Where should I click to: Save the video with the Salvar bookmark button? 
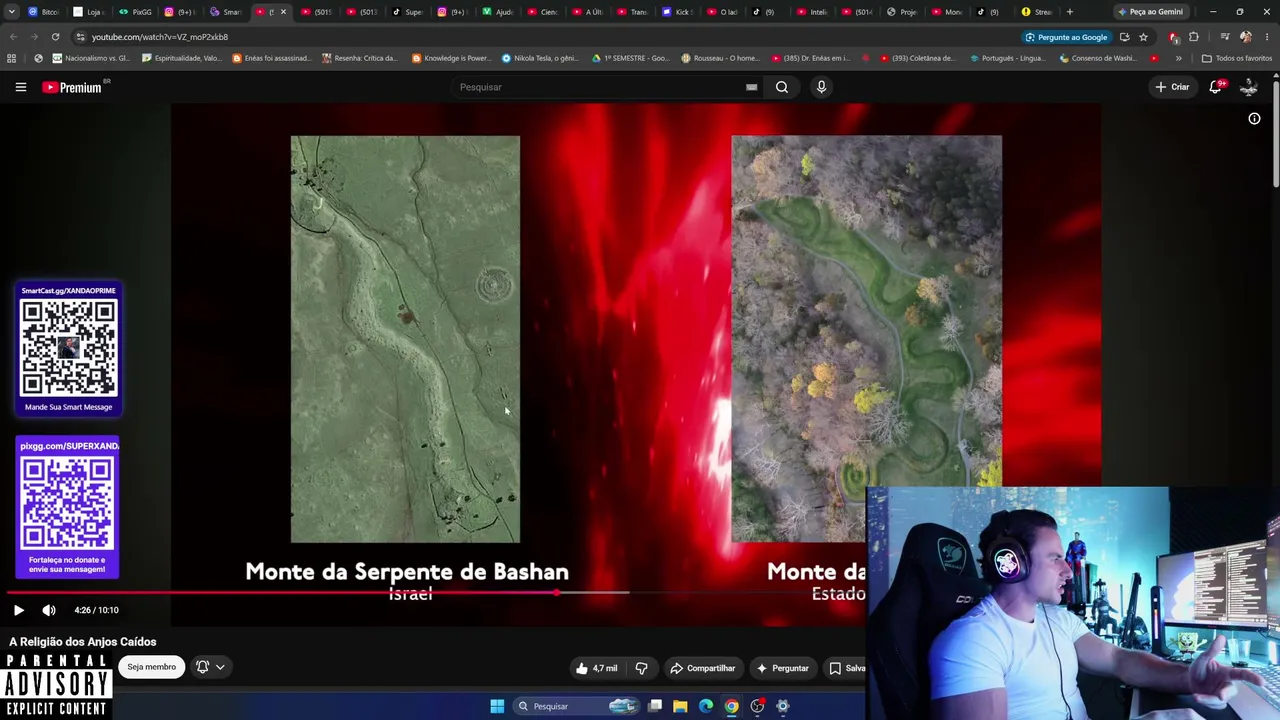point(846,668)
